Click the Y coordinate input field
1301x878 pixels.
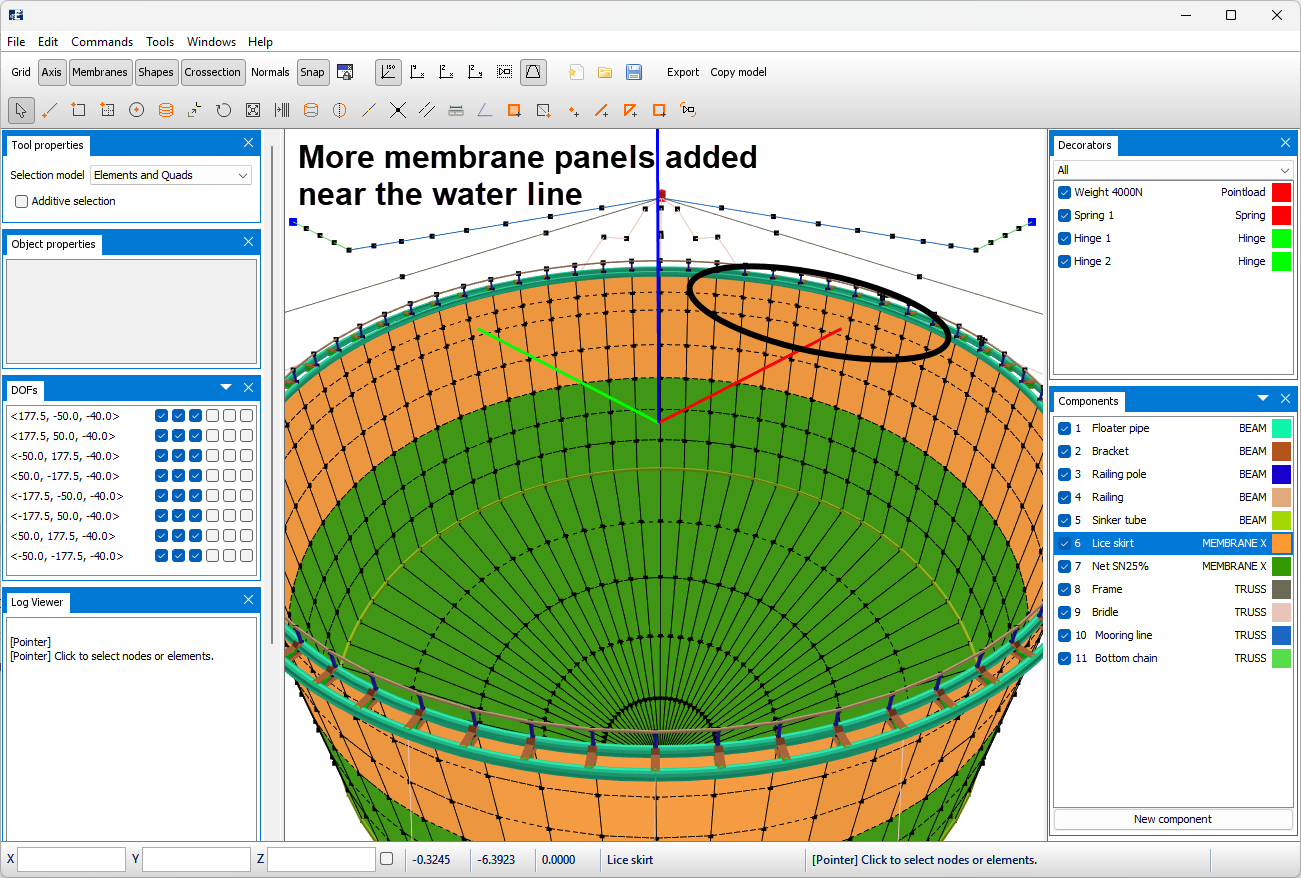196,859
